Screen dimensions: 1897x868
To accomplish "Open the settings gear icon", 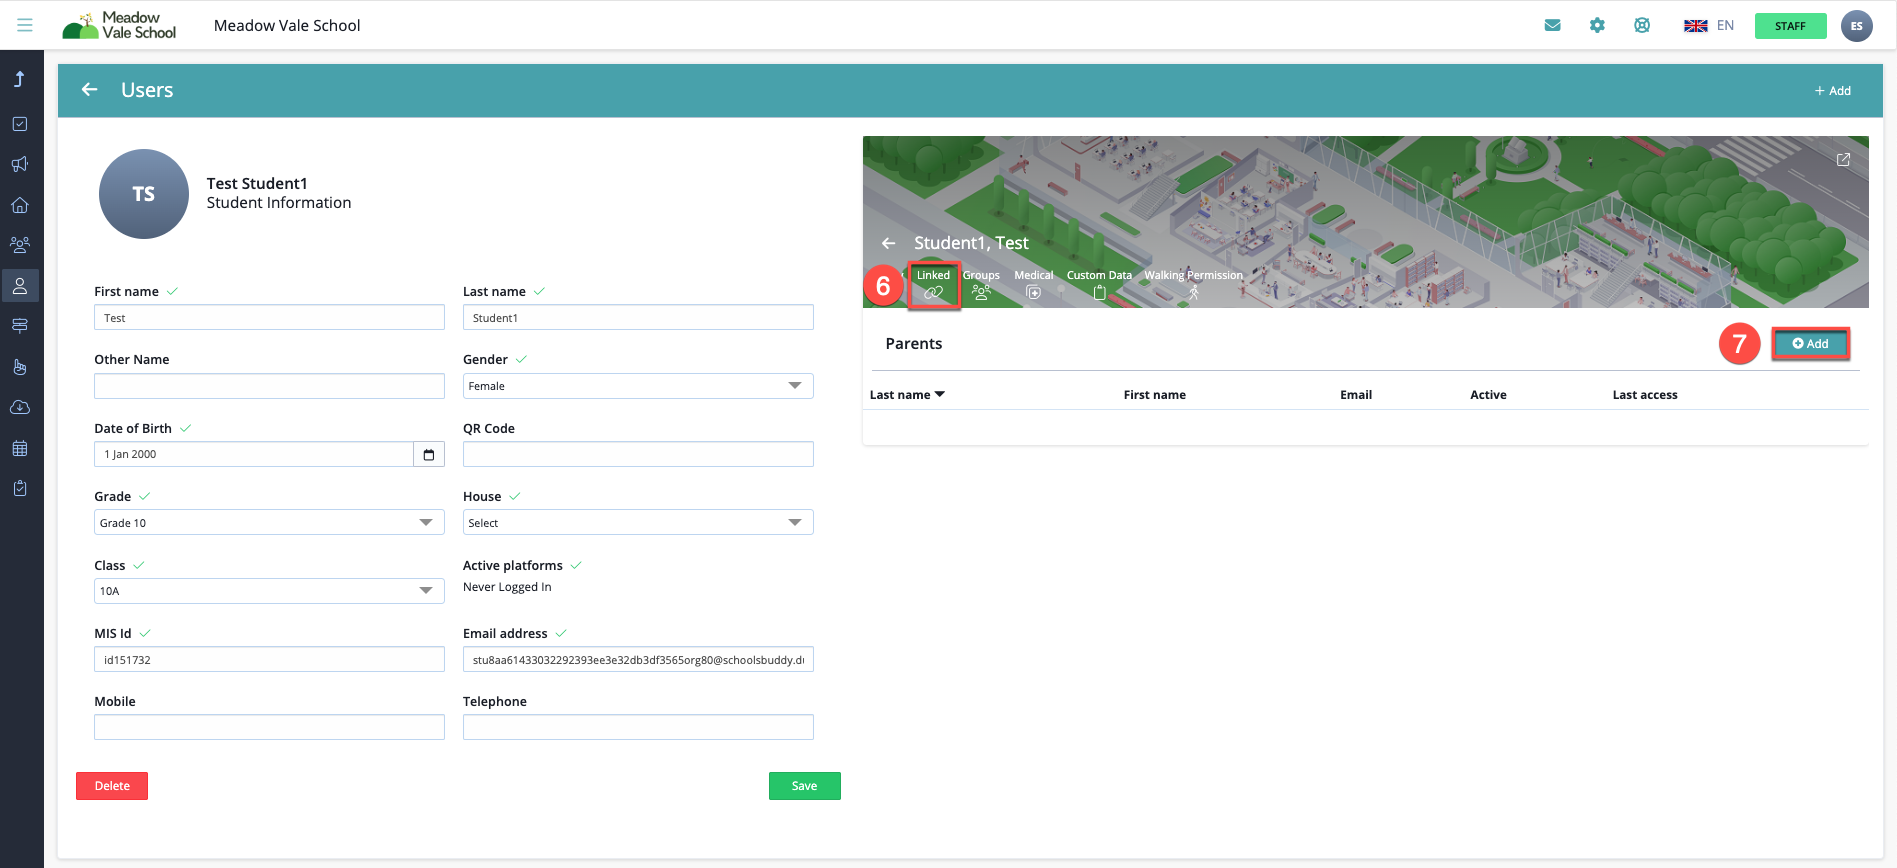I will pyautogui.click(x=1597, y=25).
